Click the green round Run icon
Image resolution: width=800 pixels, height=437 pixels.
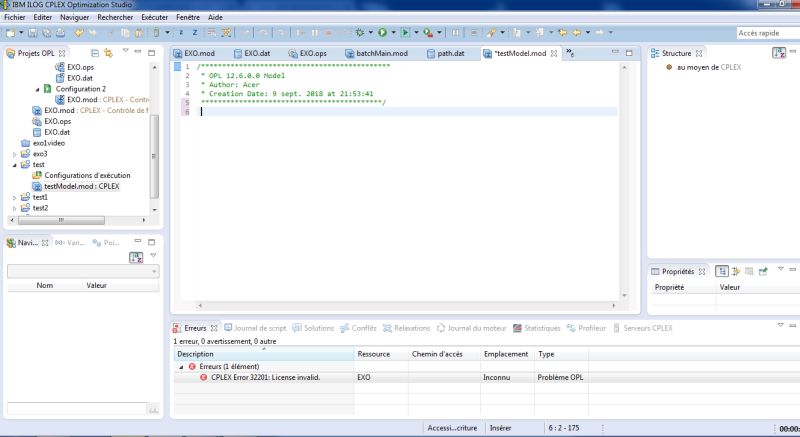382,33
